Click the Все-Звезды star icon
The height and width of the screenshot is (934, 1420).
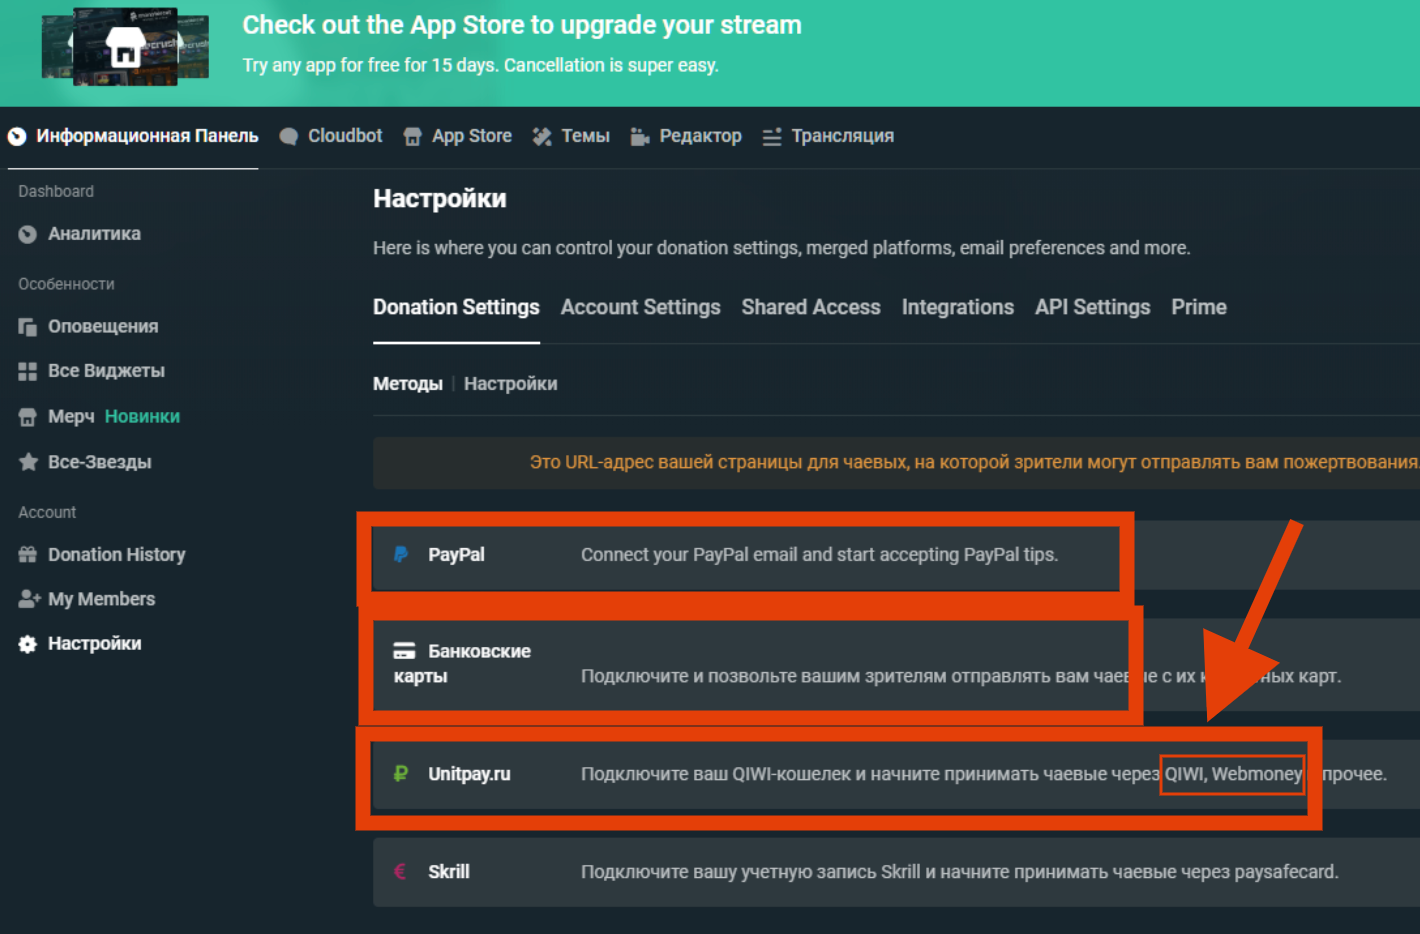click(x=28, y=462)
